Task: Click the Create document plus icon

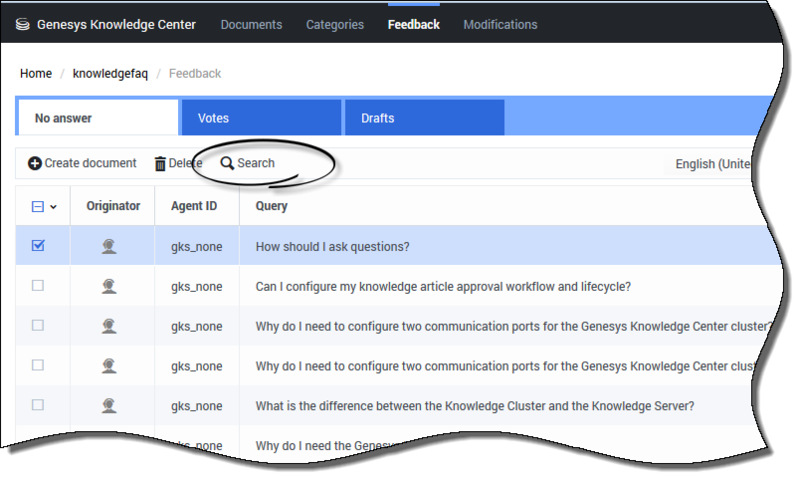Action: 35,163
